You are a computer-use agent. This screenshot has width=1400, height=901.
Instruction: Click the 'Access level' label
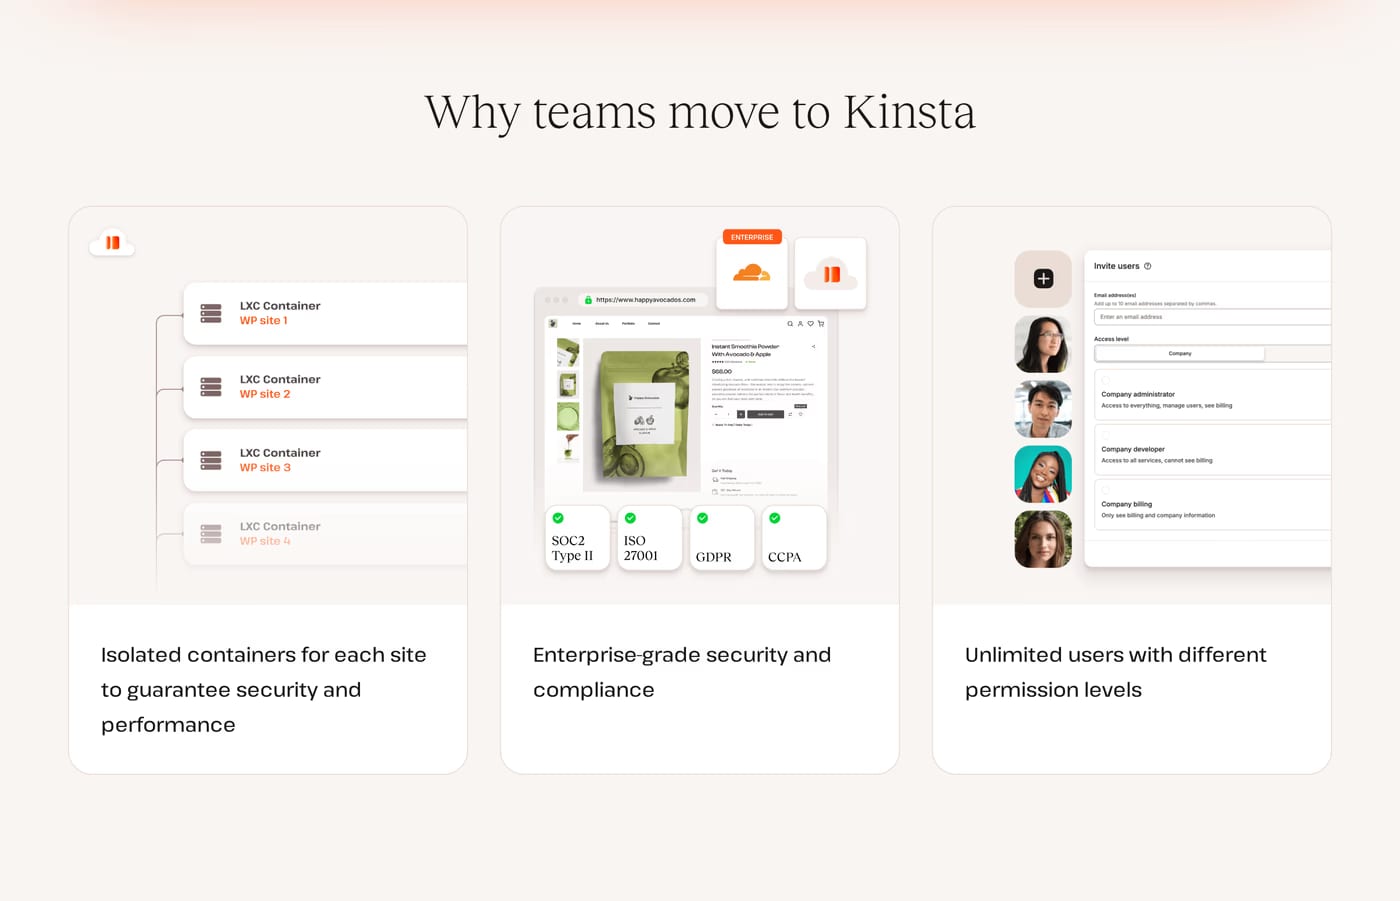1111,339
